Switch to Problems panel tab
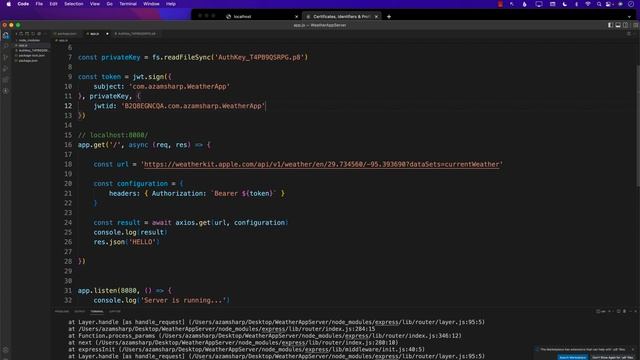The width and height of the screenshot is (640, 360). [x=62, y=311]
